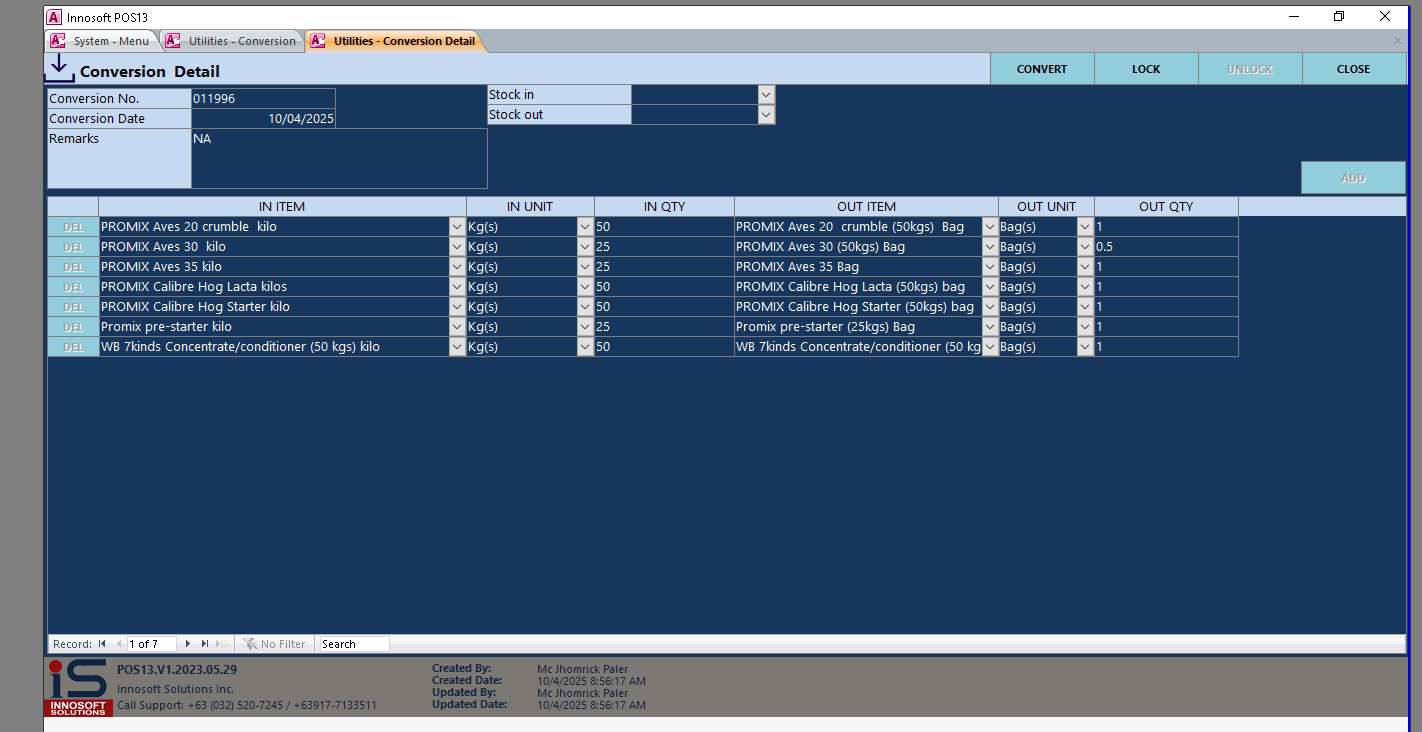Click the Innosoft Solutions logo
The height and width of the screenshot is (732, 1422).
tap(78, 687)
